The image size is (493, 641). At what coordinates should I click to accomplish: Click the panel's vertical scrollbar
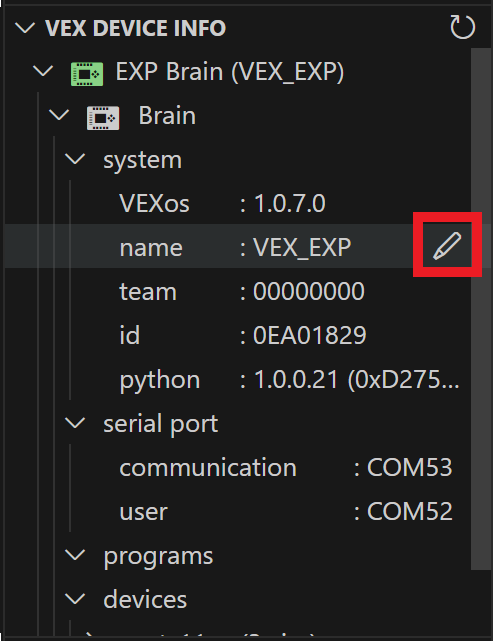(481, 309)
